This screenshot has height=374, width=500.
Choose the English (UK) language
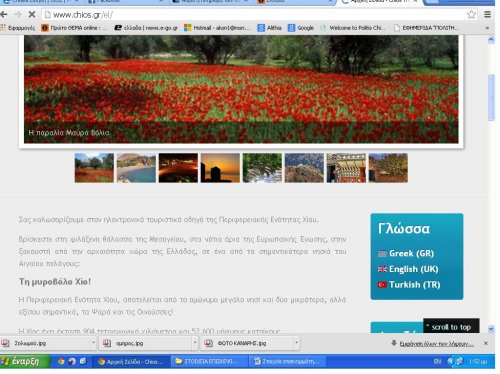click(414, 269)
